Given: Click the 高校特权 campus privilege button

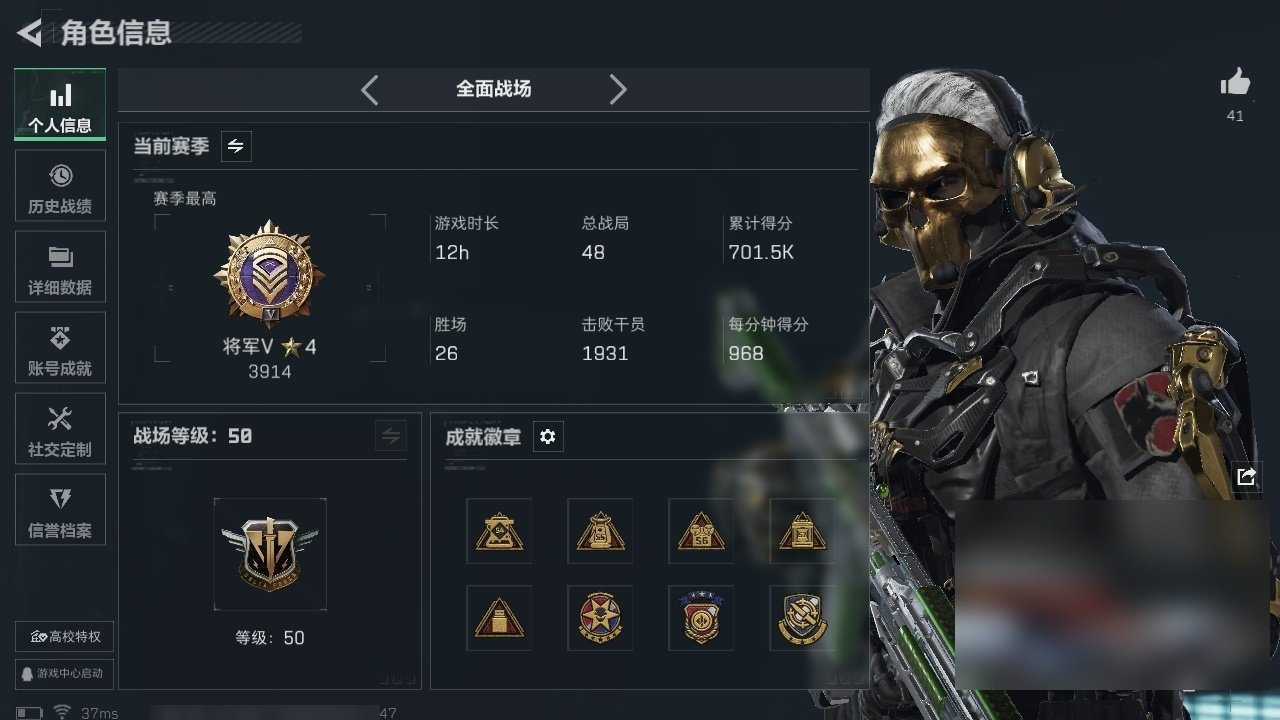Looking at the screenshot, I should pyautogui.click(x=65, y=636).
